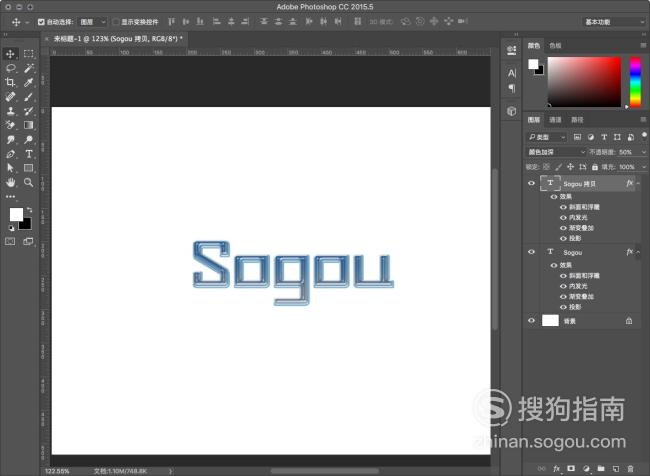Toggle Quick Mask mode

(10, 241)
